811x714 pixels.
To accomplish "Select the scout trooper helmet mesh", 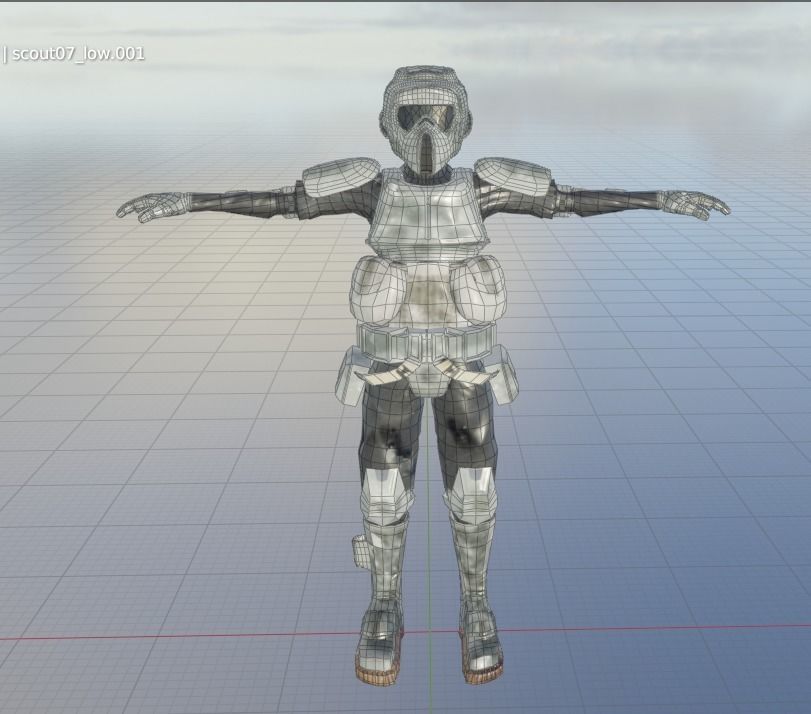I will tap(425, 120).
